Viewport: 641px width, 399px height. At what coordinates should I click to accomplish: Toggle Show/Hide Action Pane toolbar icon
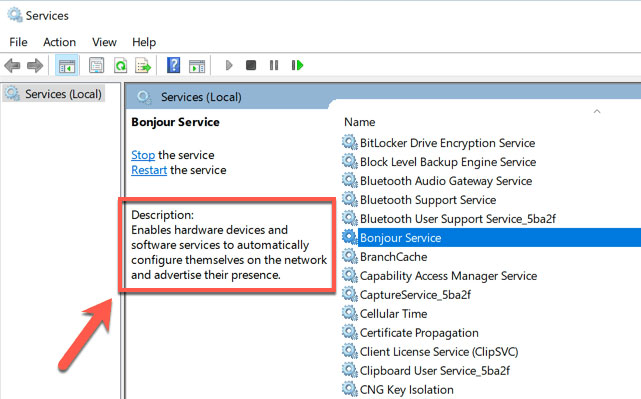point(197,65)
